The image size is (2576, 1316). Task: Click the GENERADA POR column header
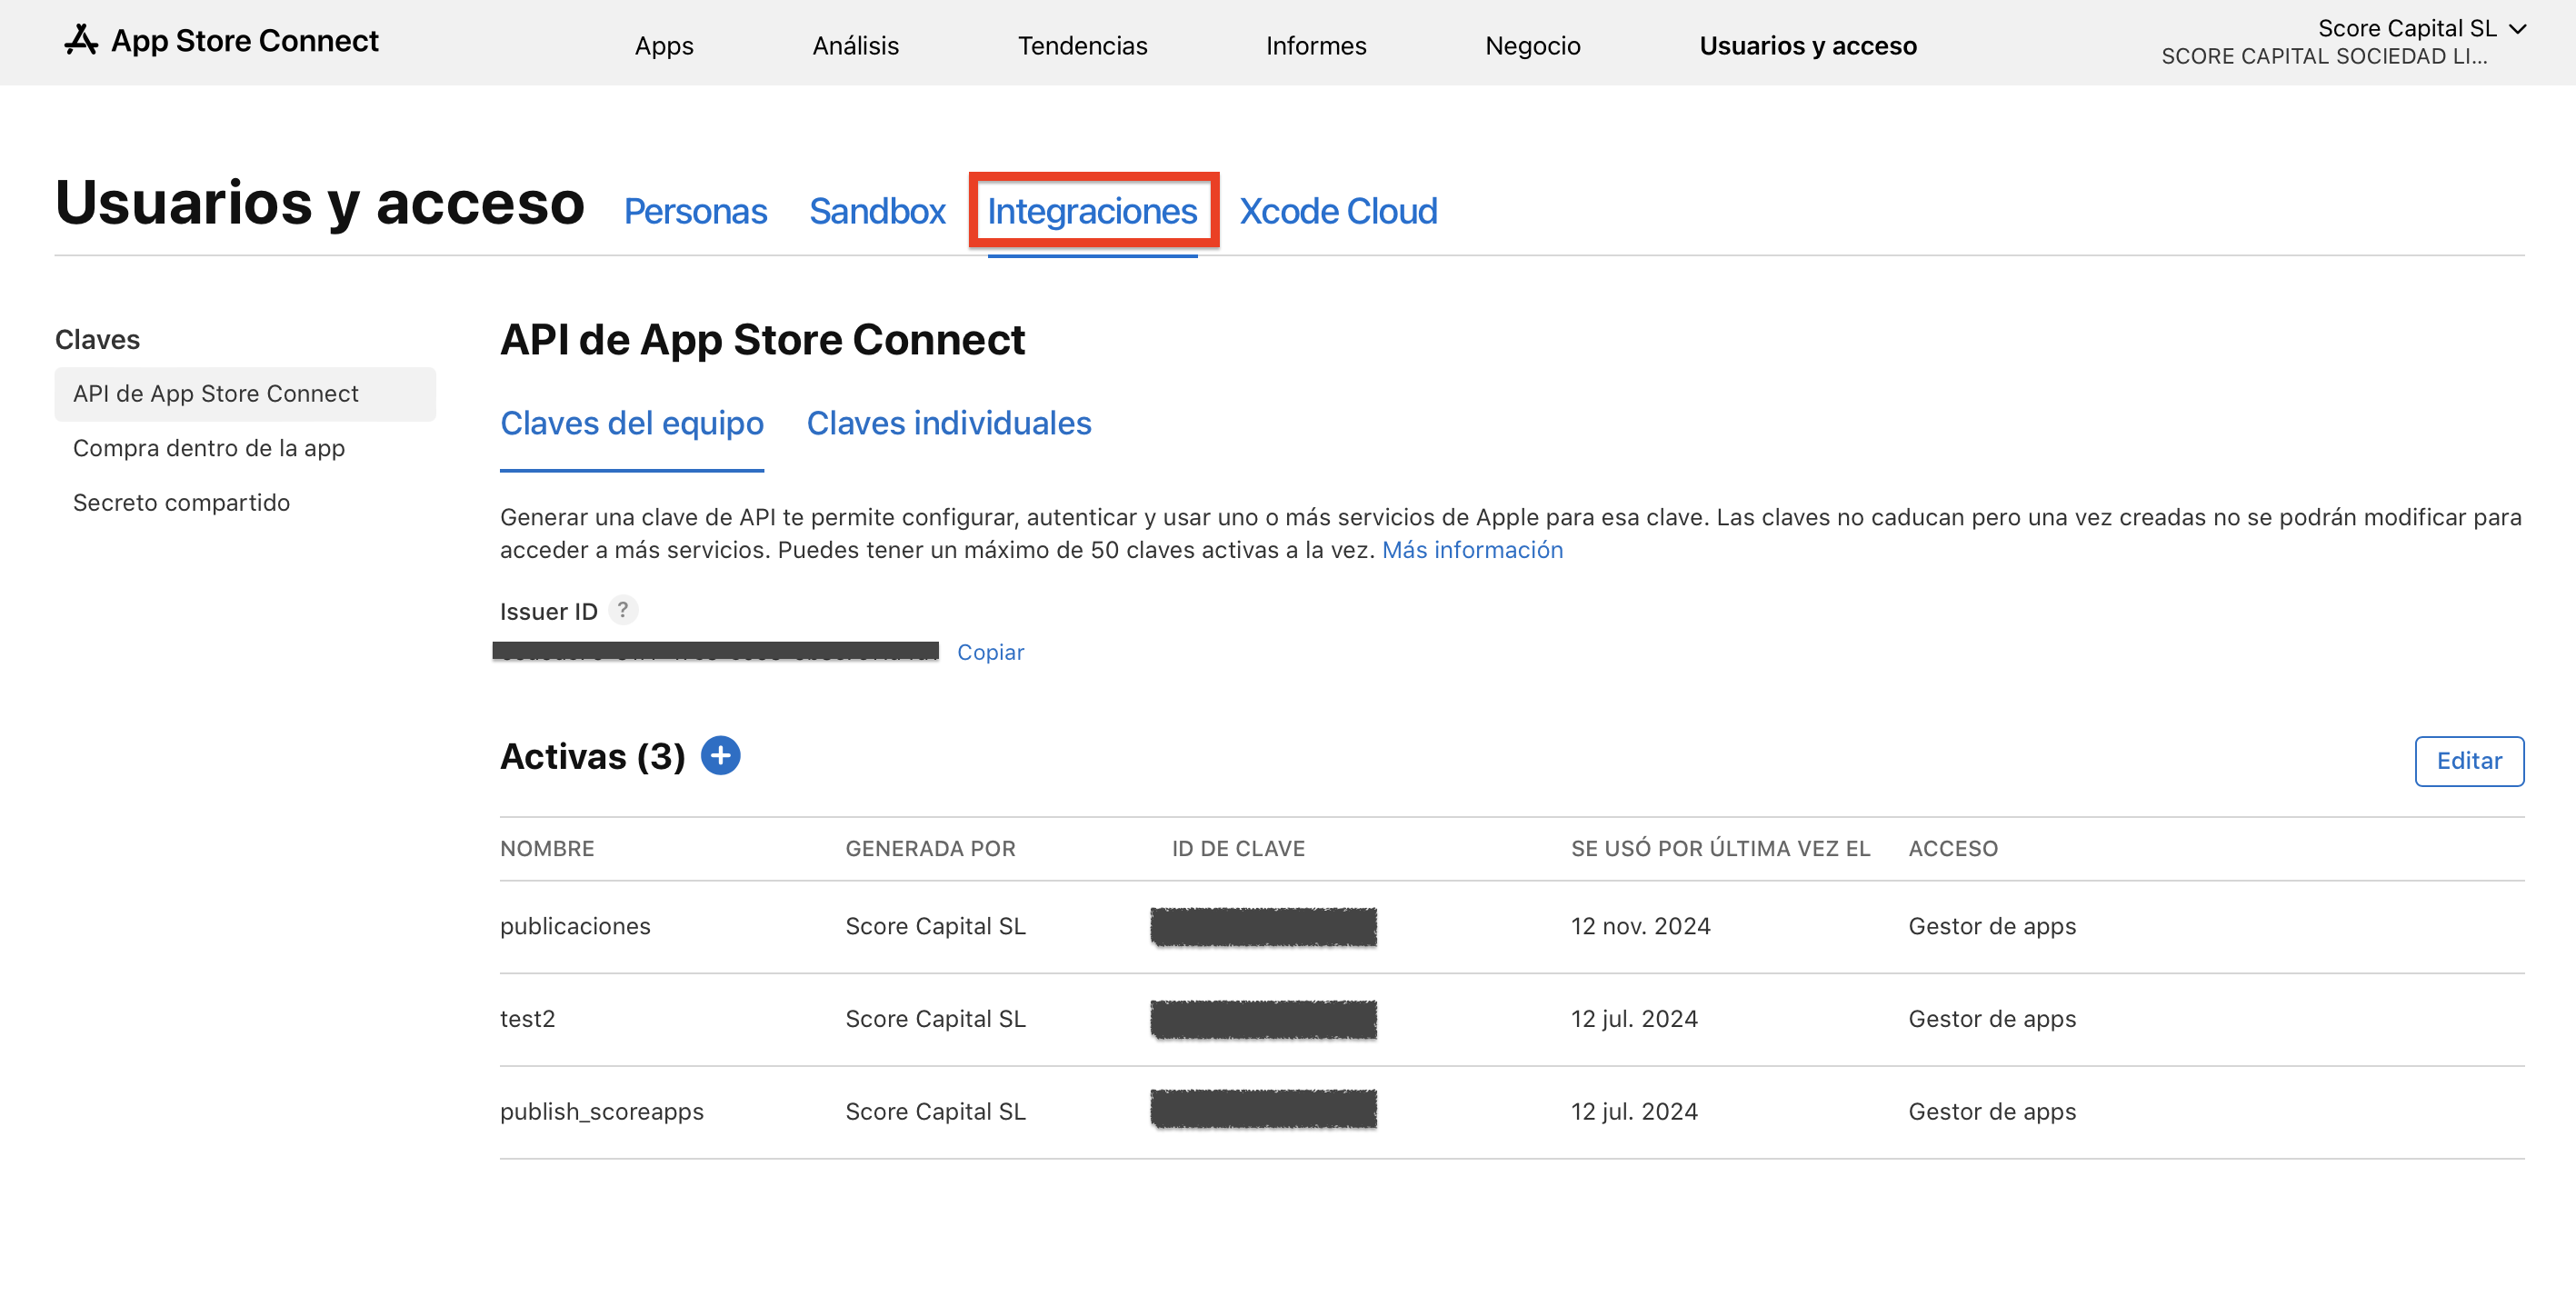[x=930, y=848]
